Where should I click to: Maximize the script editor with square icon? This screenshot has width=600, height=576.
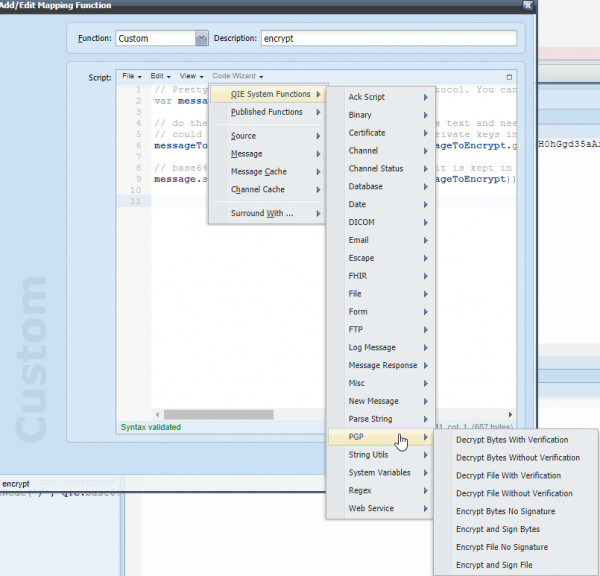[x=509, y=77]
